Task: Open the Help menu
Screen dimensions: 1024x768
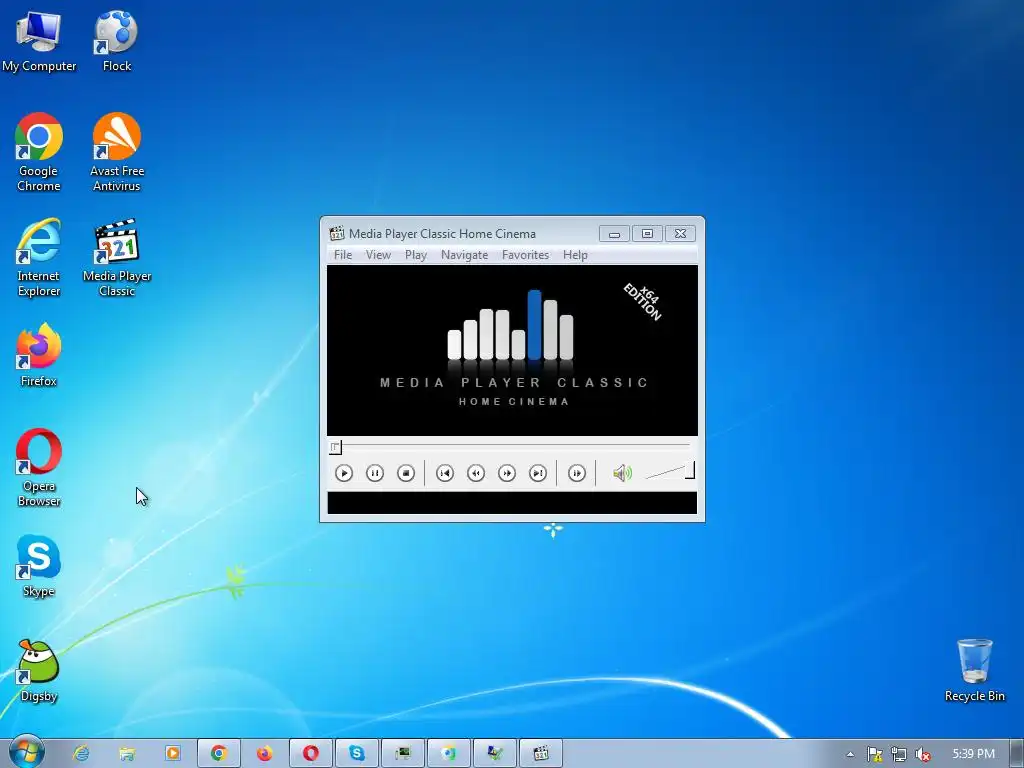Action: (x=575, y=255)
